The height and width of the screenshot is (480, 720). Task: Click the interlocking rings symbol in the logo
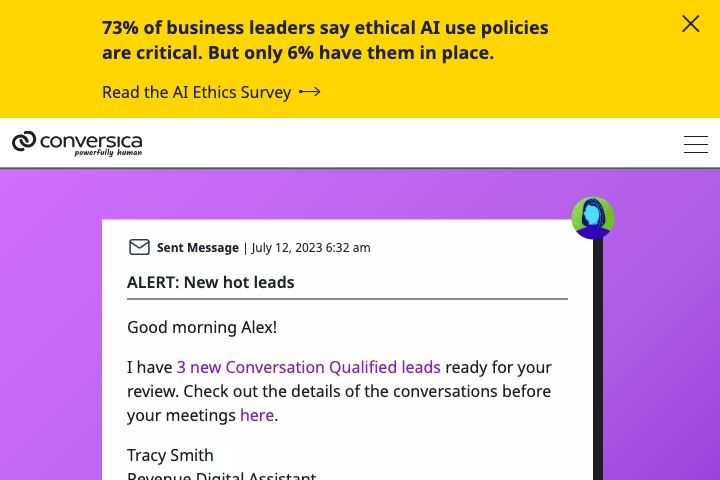(x=24, y=141)
